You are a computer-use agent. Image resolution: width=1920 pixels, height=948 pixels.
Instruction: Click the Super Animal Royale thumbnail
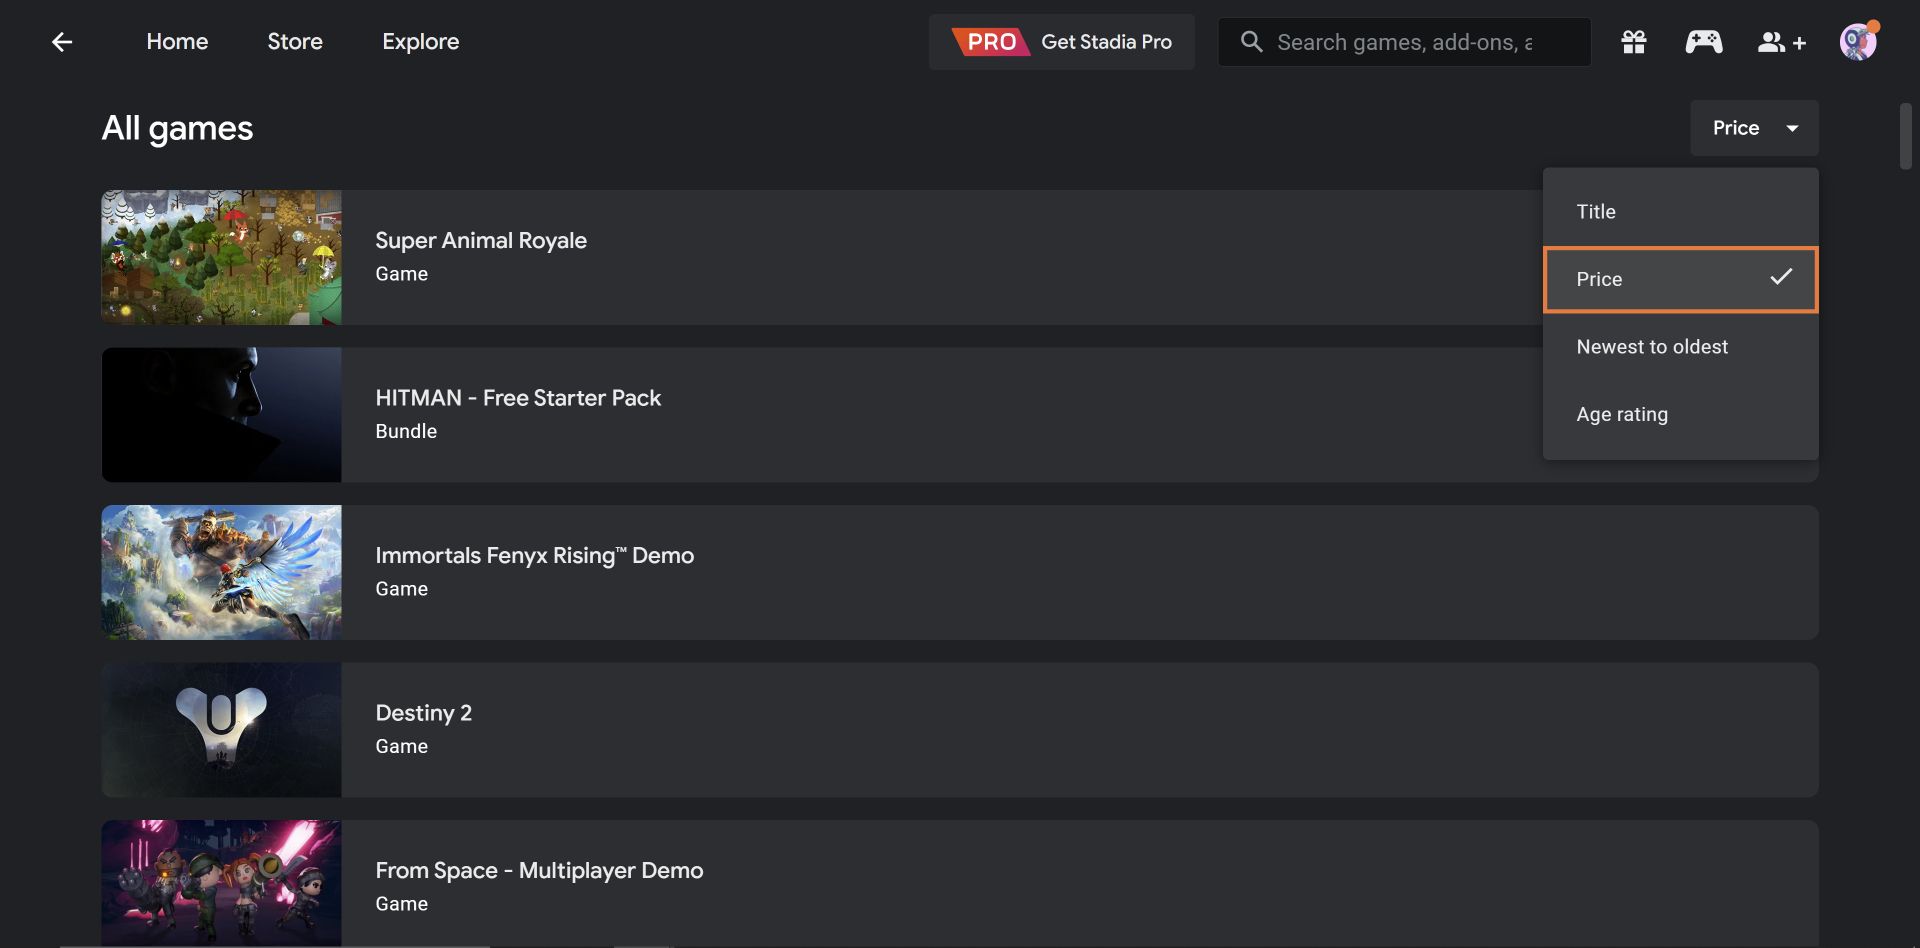click(x=221, y=257)
